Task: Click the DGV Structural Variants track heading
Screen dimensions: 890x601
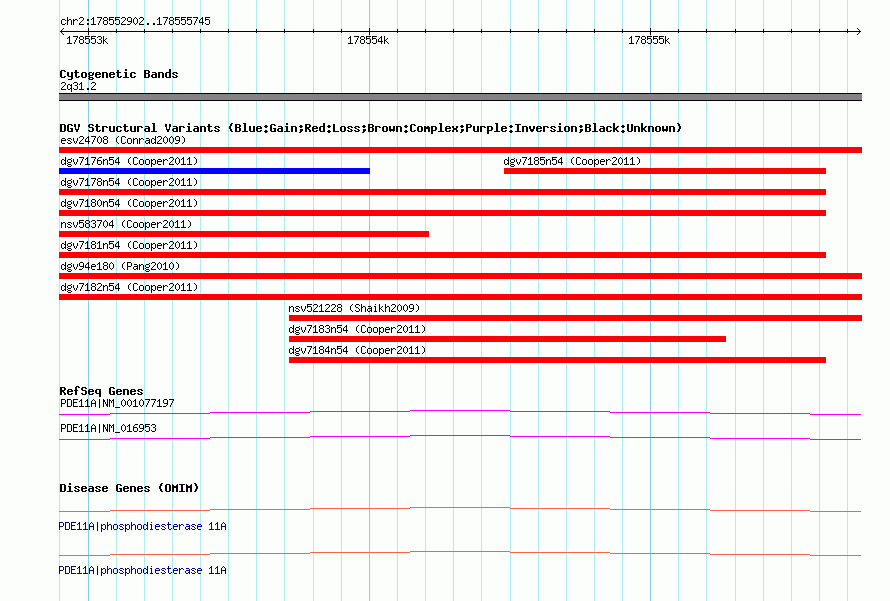Action: tap(371, 128)
